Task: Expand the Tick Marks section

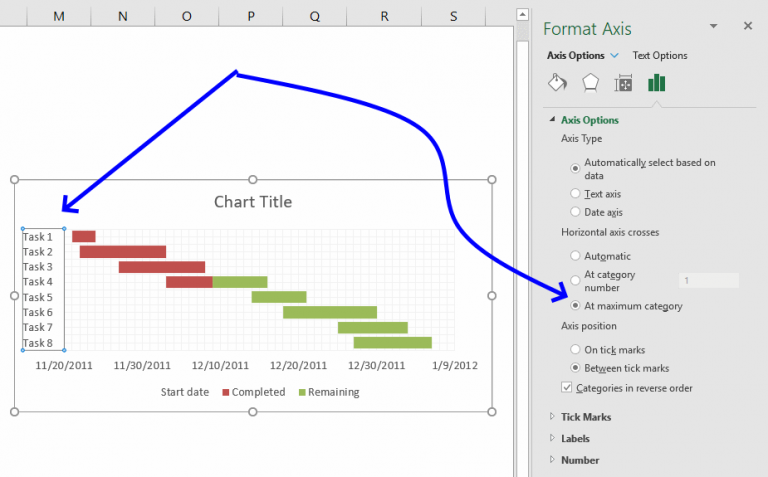Action: tap(552, 416)
